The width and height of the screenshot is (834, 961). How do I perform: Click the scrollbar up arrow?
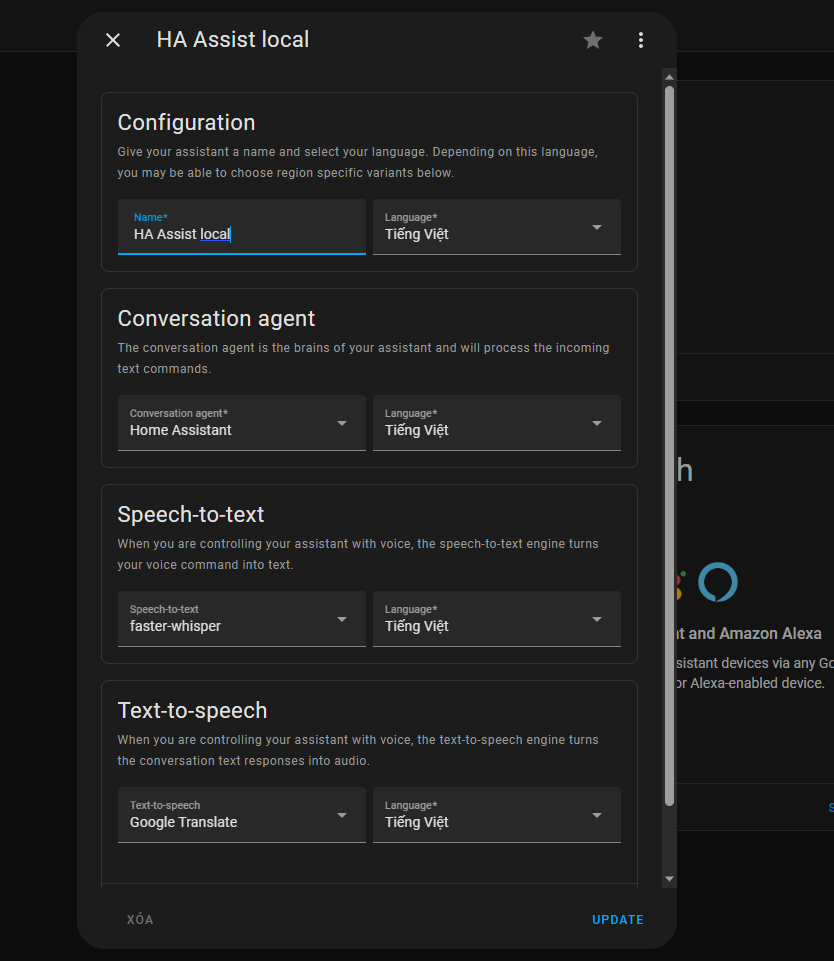[668, 76]
